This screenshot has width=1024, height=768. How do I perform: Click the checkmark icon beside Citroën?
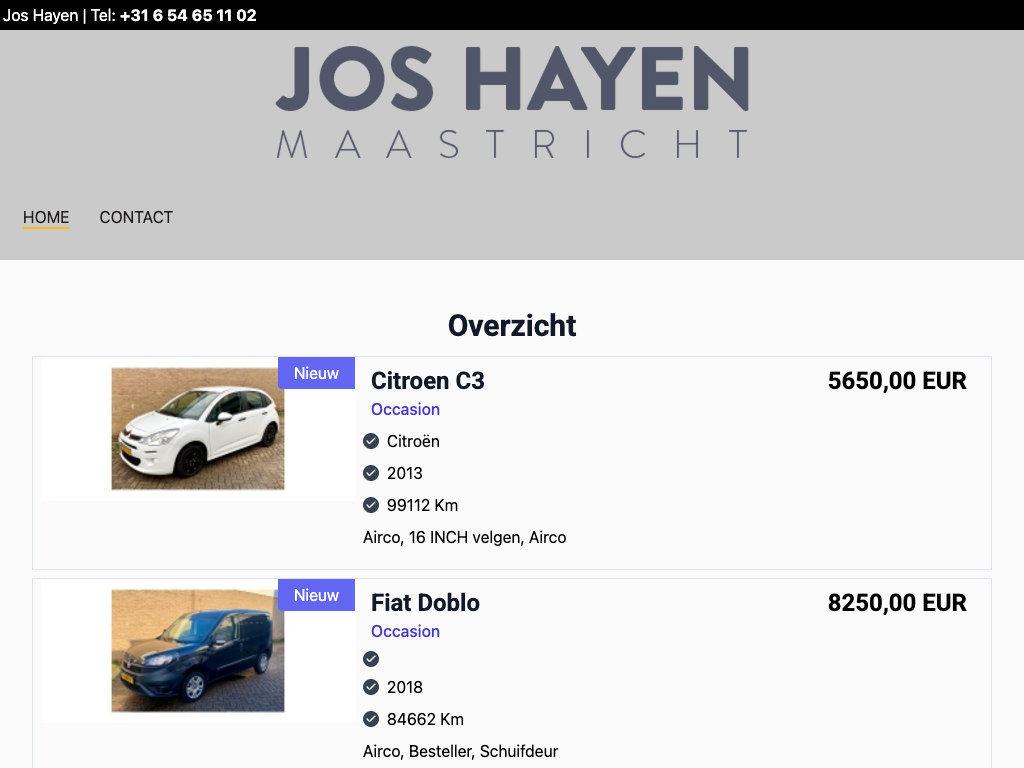click(371, 441)
